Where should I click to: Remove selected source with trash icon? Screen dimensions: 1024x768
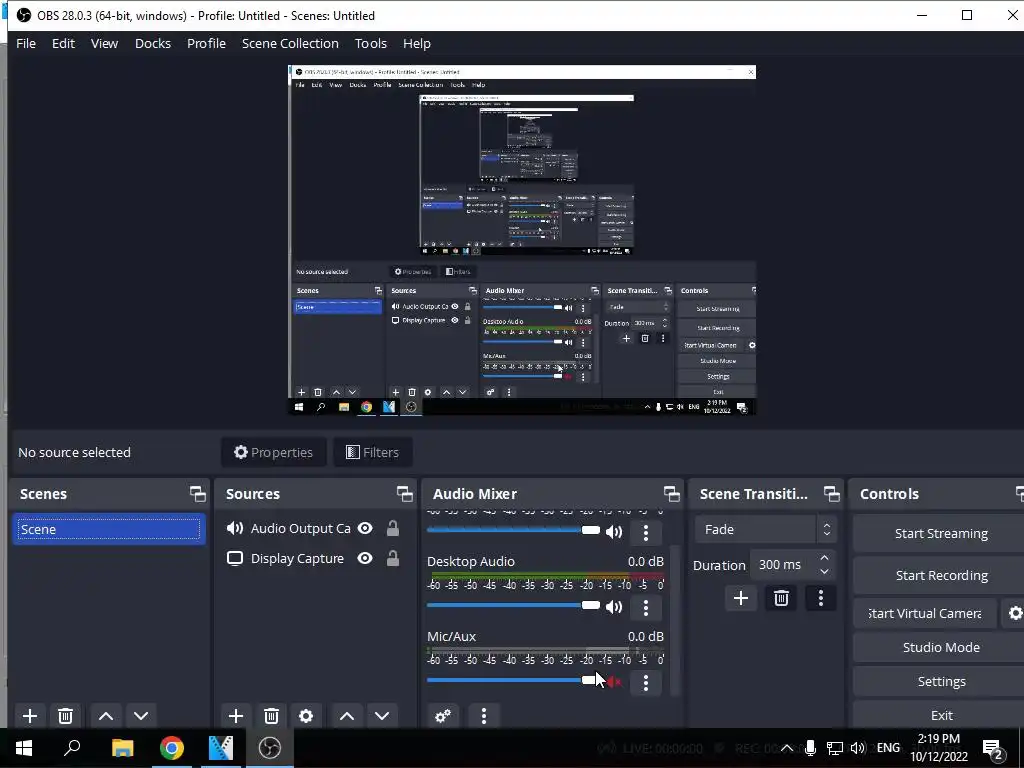(271, 716)
